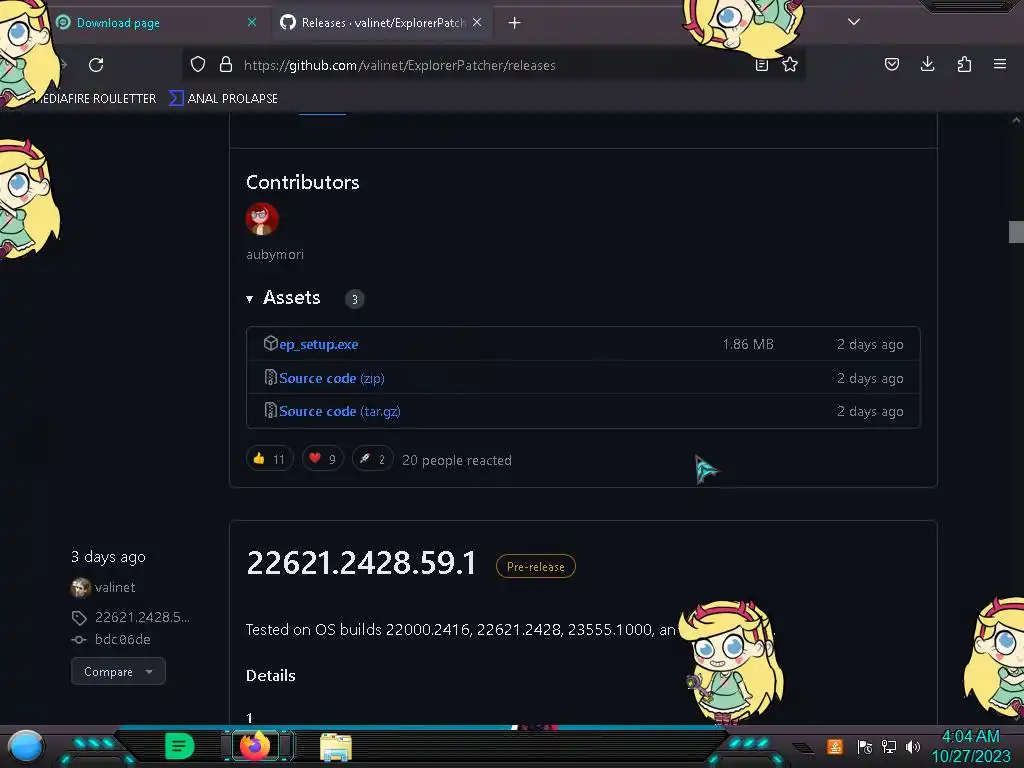The width and height of the screenshot is (1024, 768).
Task: Click the thumbs up reaction with 11
Action: click(x=270, y=458)
